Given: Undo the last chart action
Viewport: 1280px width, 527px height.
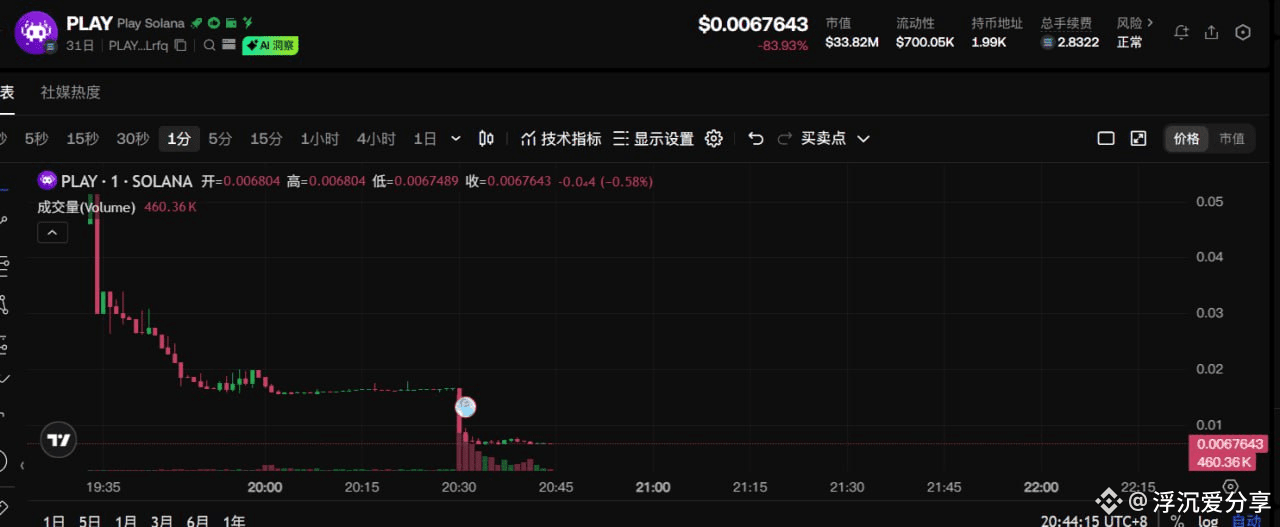Looking at the screenshot, I should point(756,139).
